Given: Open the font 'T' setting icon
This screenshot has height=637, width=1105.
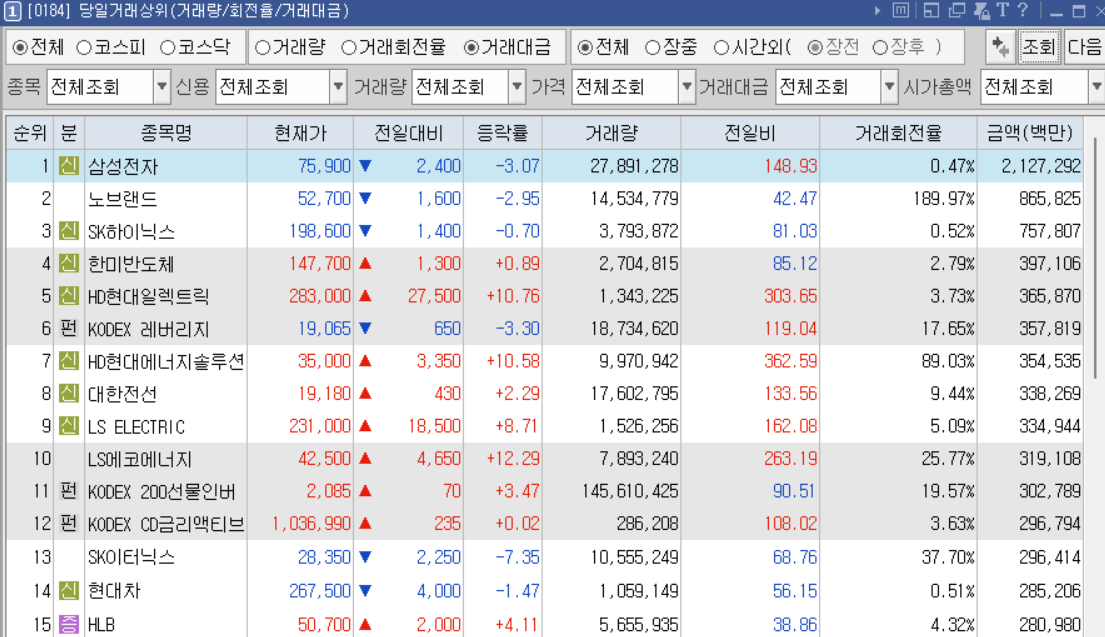Looking at the screenshot, I should (1002, 11).
